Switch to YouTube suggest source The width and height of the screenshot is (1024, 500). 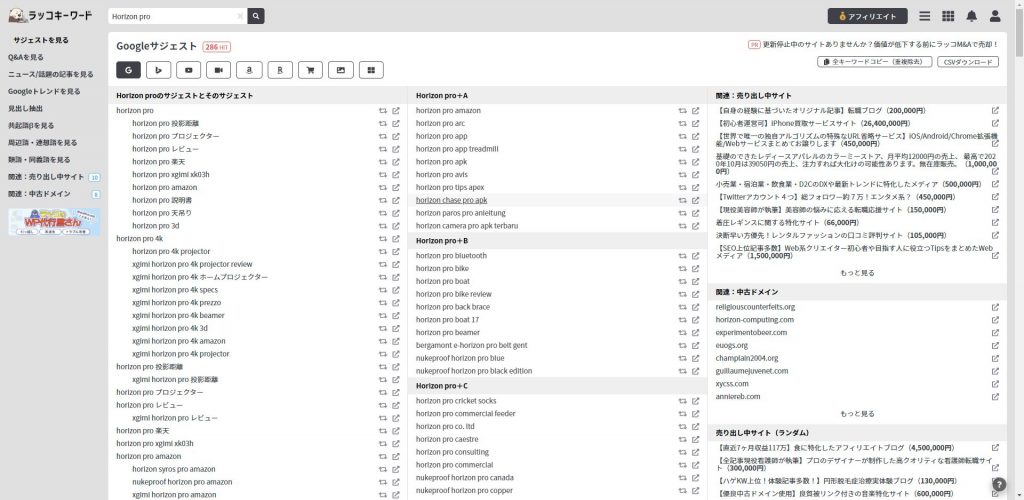tap(189, 70)
